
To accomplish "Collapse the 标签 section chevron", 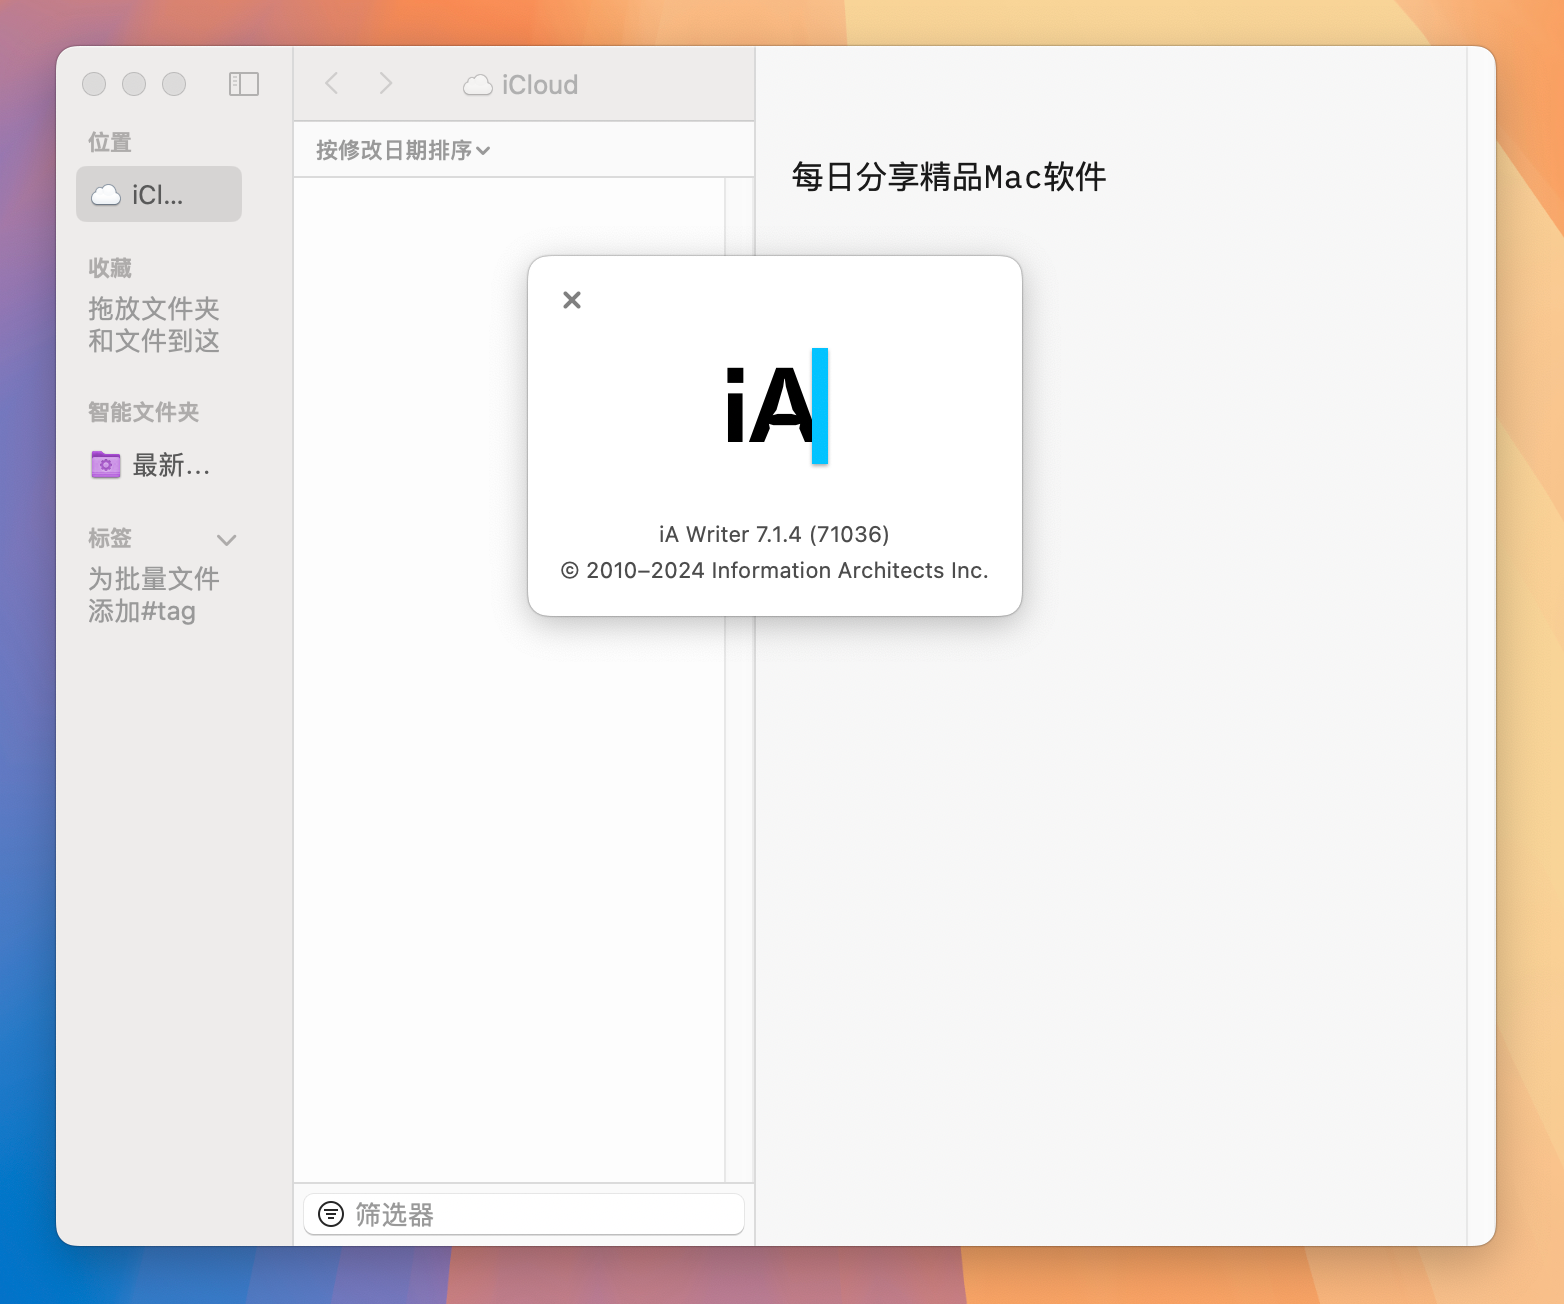I will [x=227, y=540].
